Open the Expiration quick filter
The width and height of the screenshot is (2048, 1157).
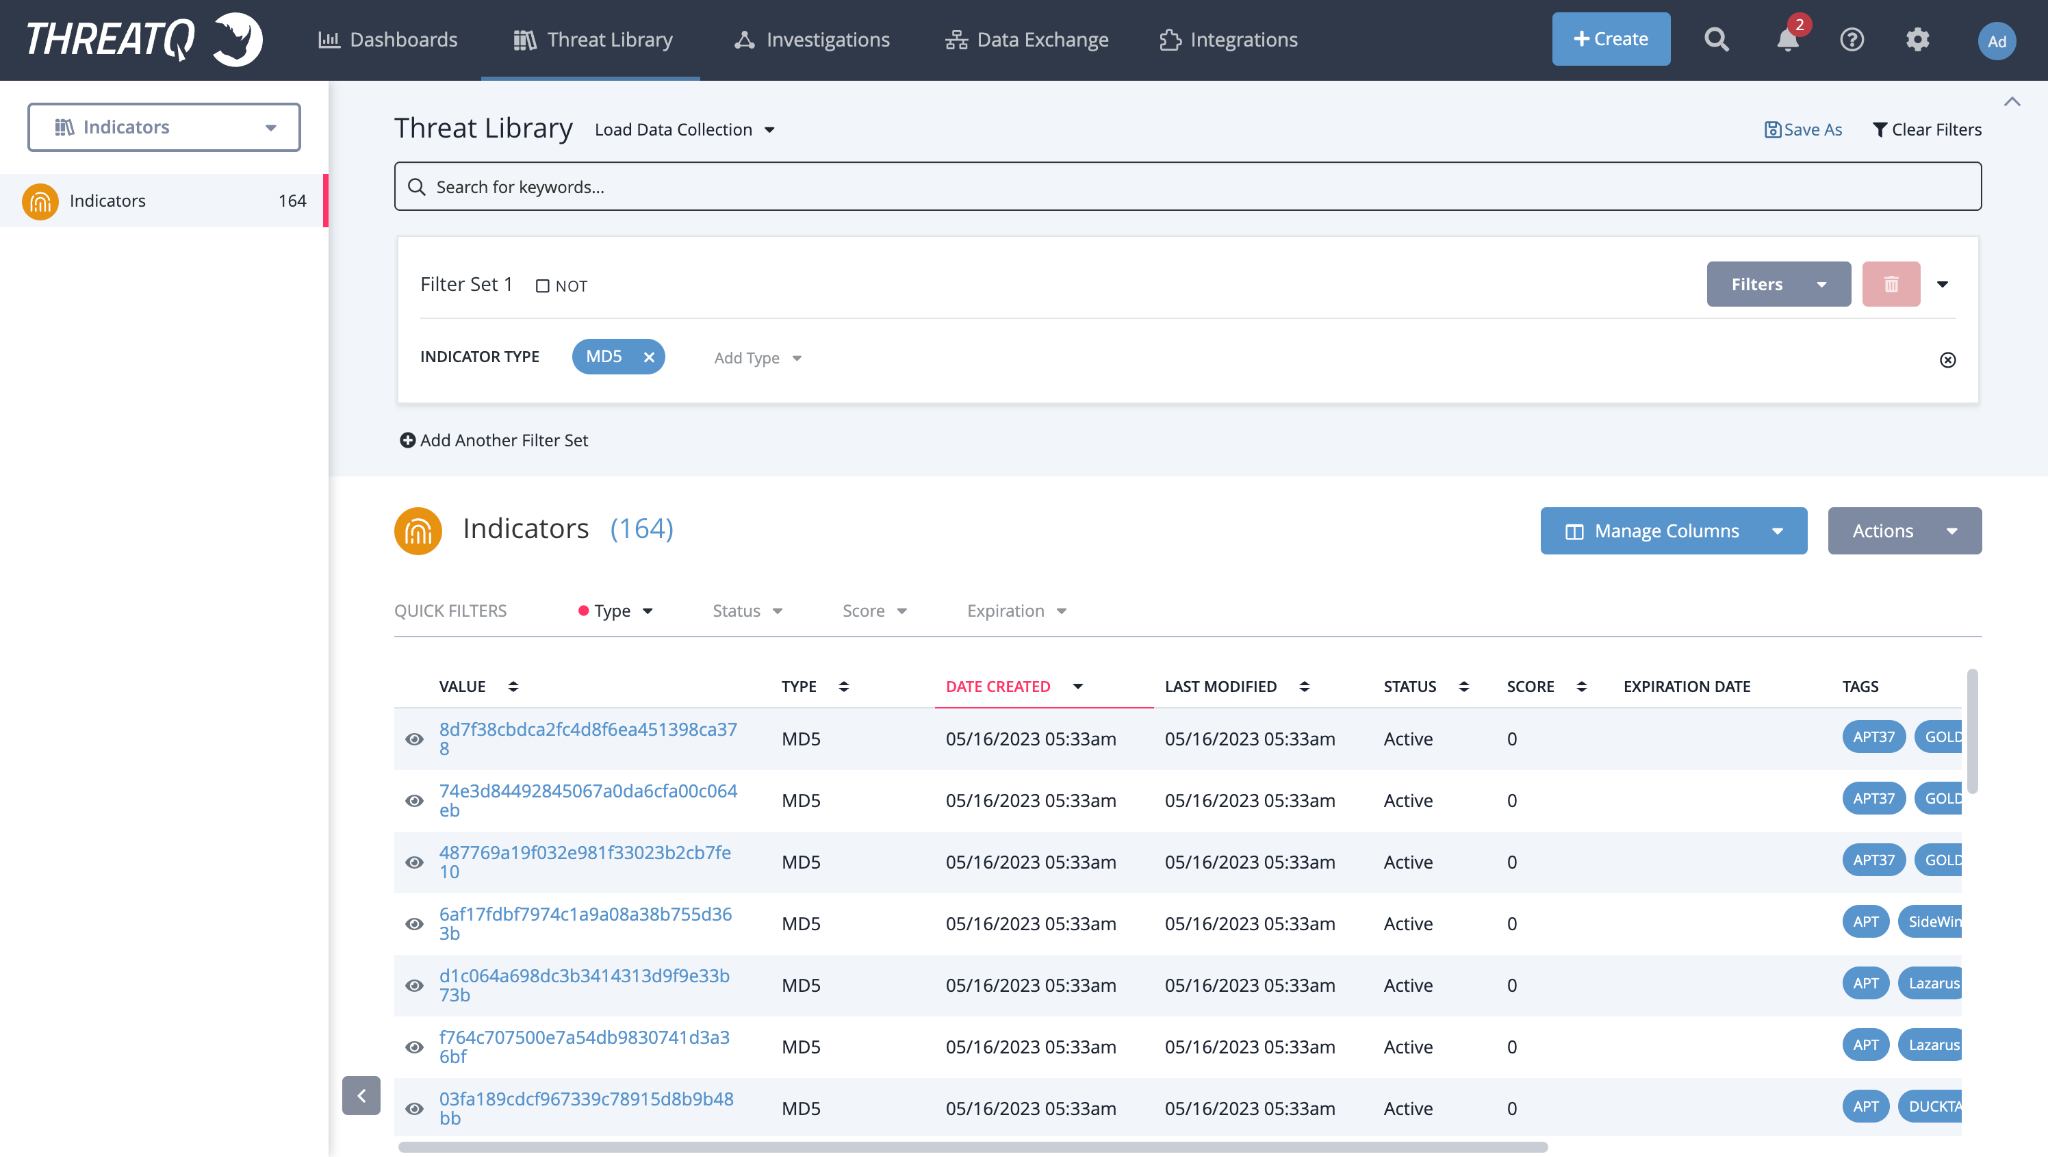tap(1017, 611)
